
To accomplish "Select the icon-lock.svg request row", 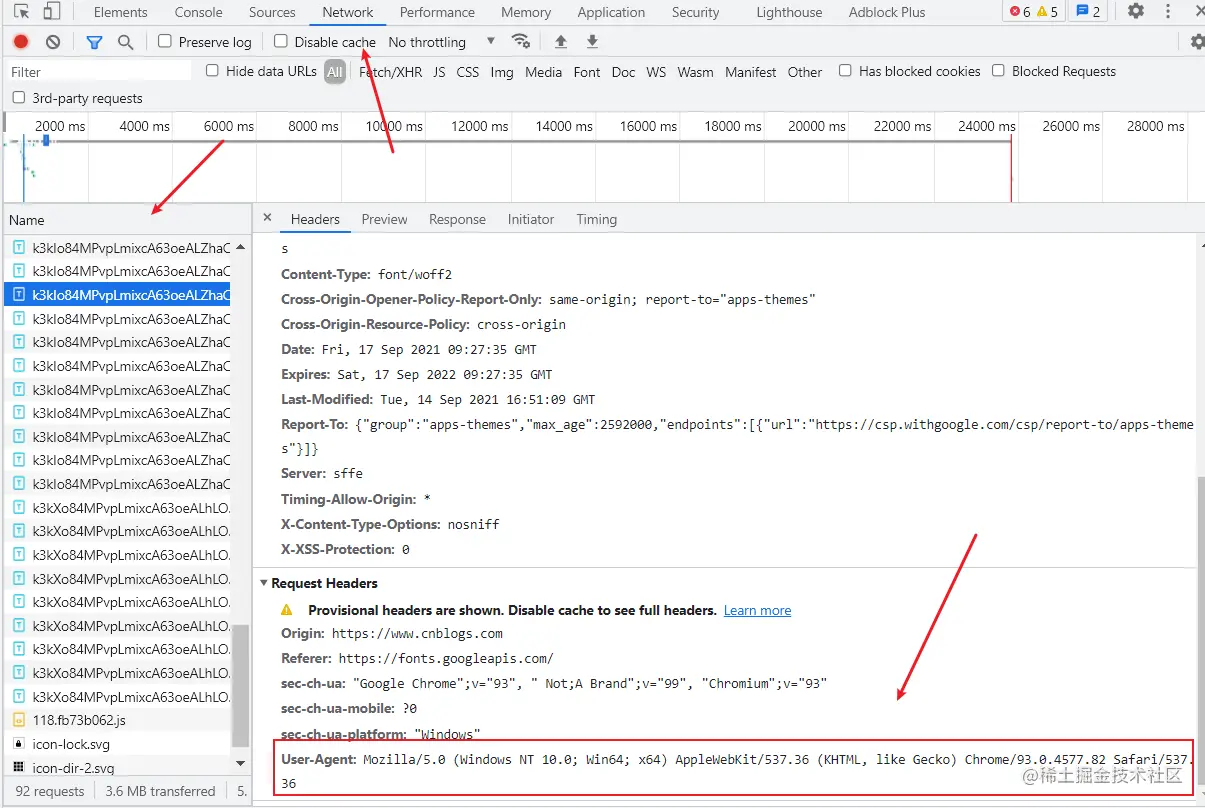I will click(x=118, y=744).
